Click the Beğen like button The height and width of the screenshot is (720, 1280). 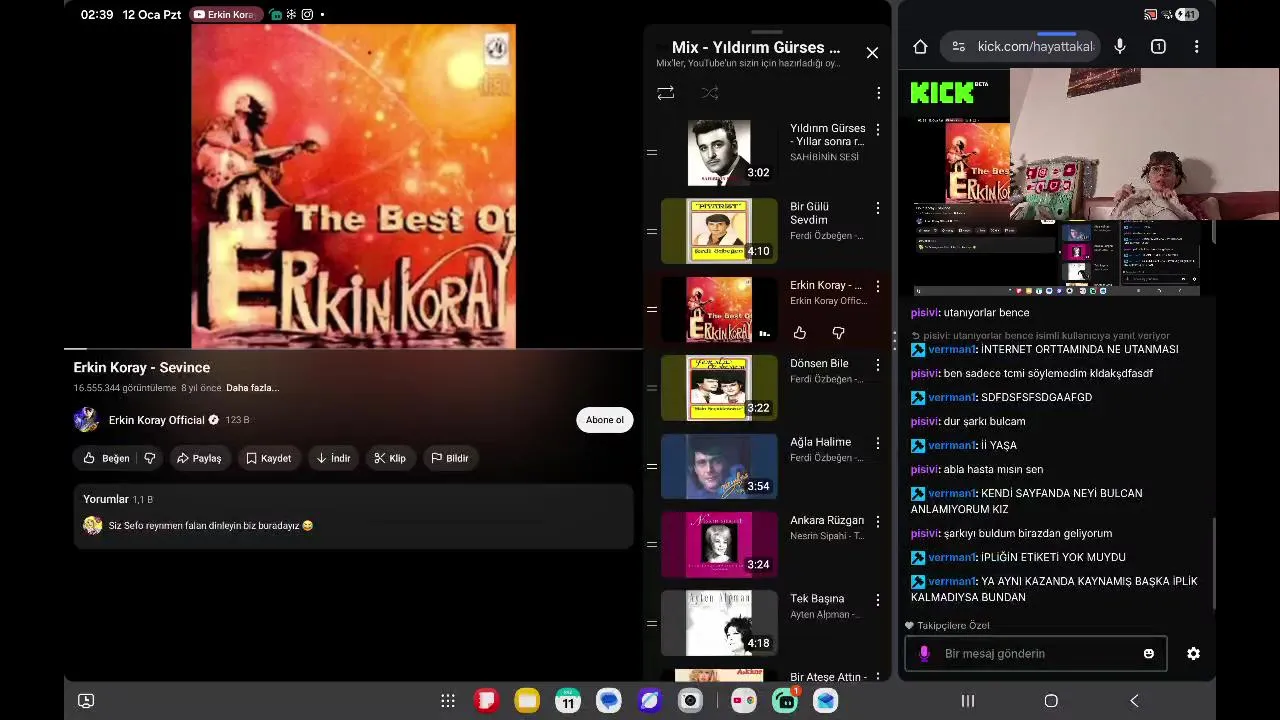[x=106, y=458]
